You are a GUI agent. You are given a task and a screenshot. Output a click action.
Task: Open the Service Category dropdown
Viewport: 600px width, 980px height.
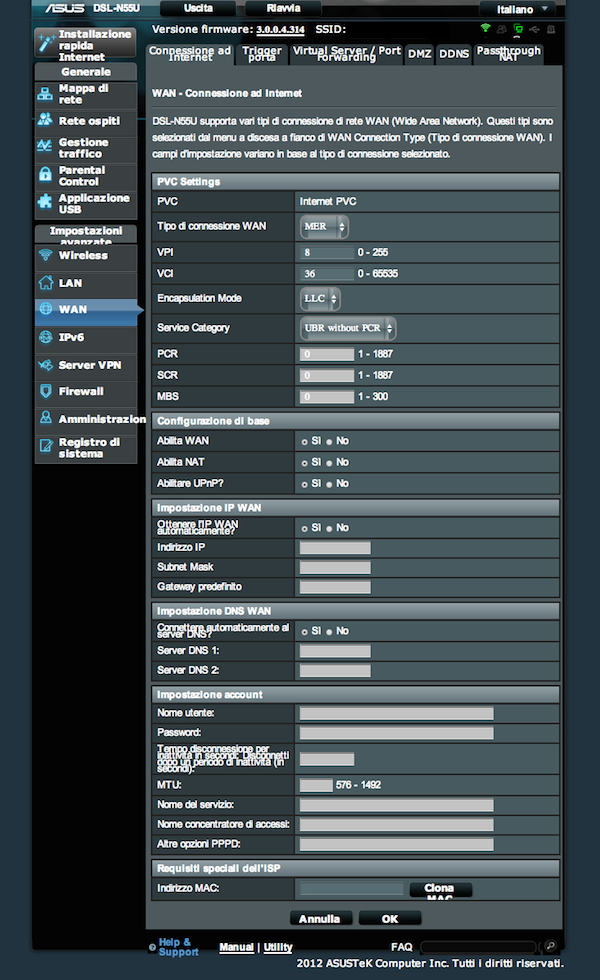pyautogui.click(x=348, y=328)
